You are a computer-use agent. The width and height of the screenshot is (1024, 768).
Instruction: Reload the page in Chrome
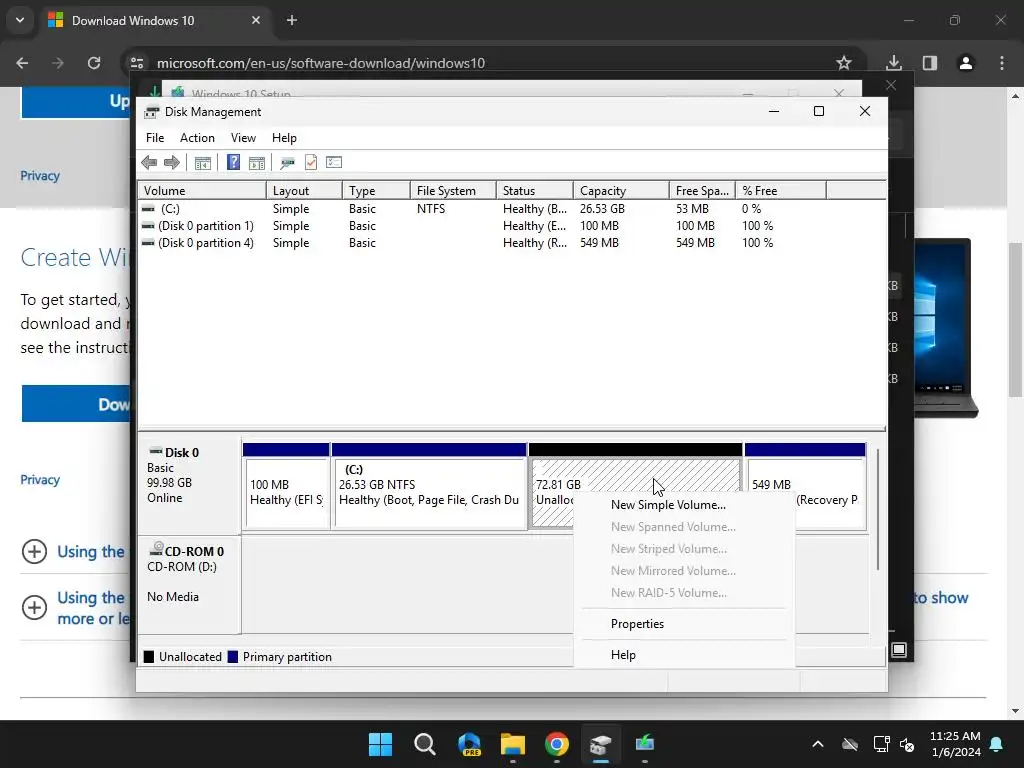(x=94, y=63)
